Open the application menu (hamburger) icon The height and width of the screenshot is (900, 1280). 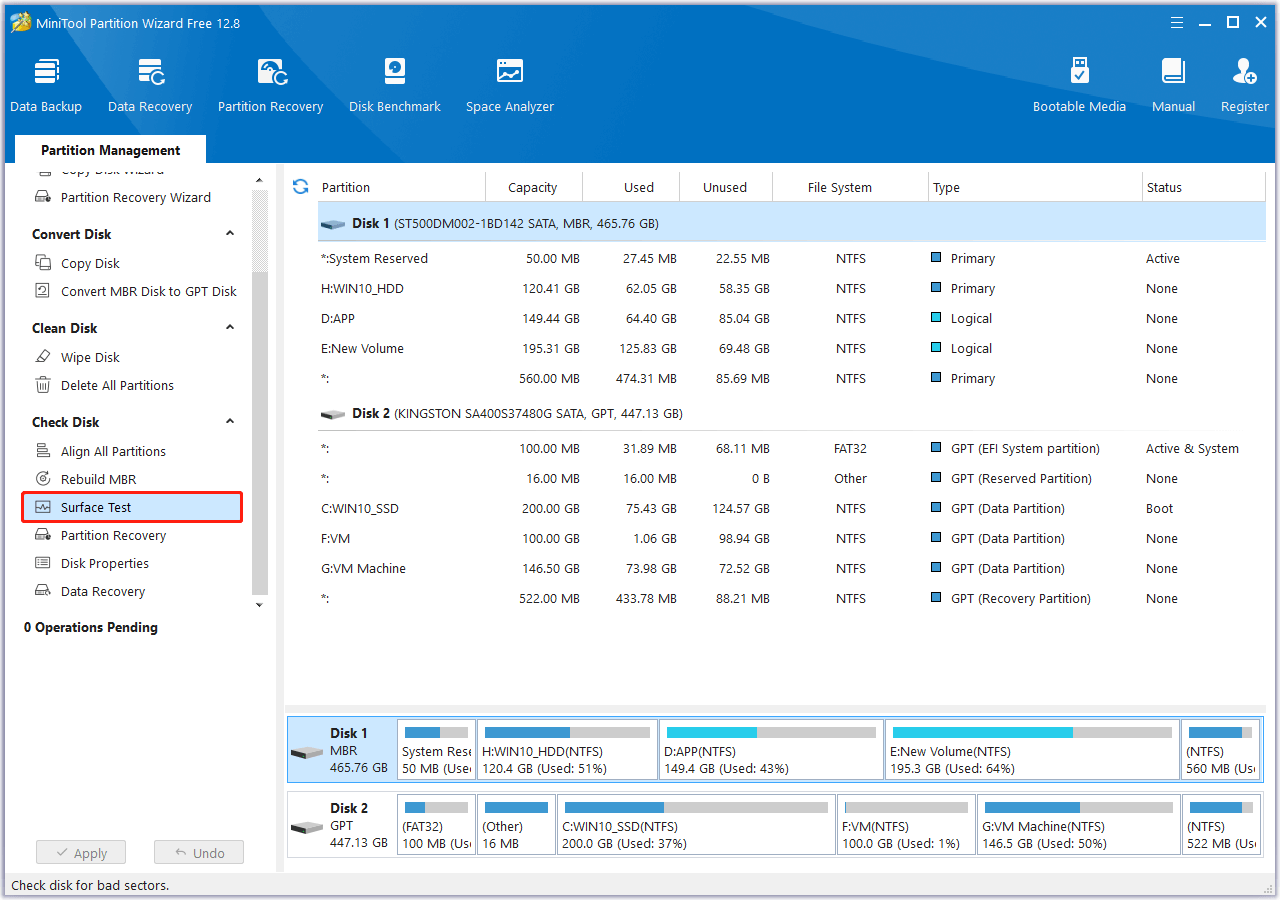pos(1176,22)
